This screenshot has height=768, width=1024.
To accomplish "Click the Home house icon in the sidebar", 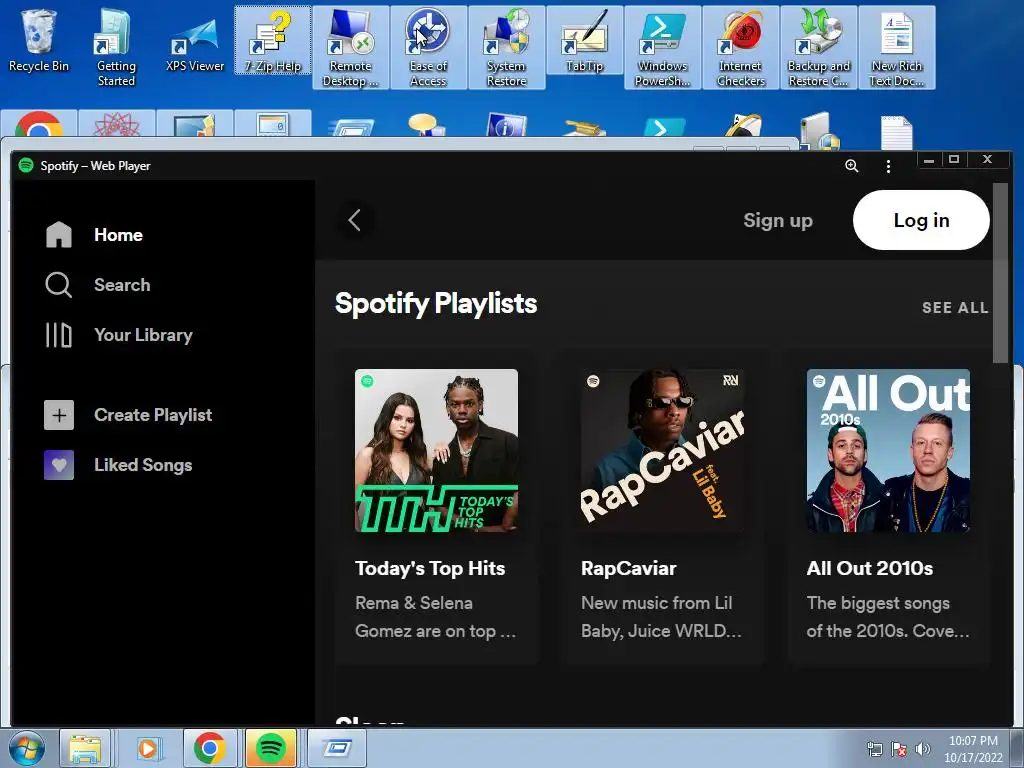I will click(59, 234).
